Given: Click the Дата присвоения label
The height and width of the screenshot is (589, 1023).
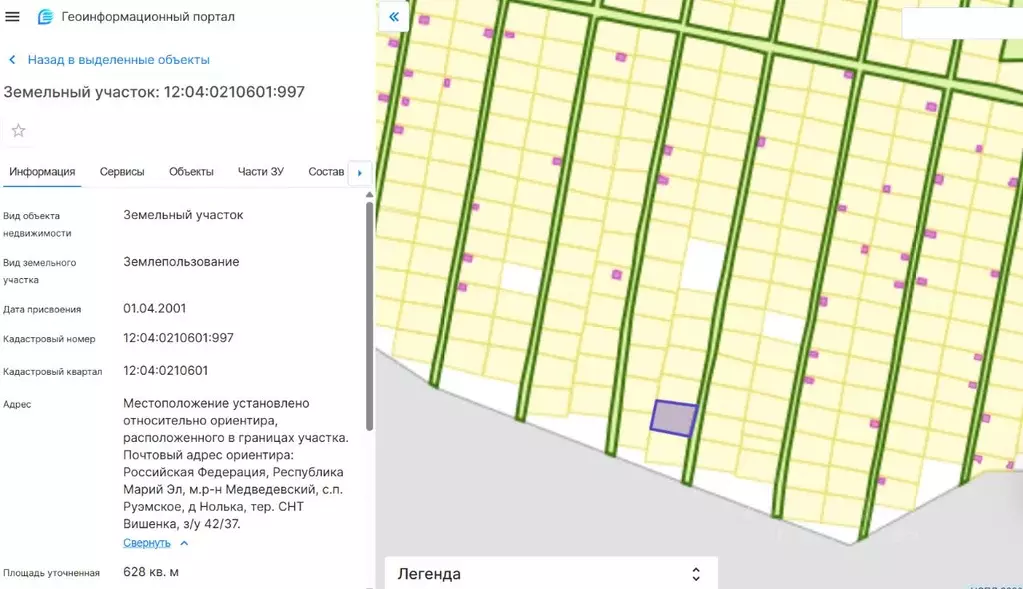Looking at the screenshot, I should 42,309.
